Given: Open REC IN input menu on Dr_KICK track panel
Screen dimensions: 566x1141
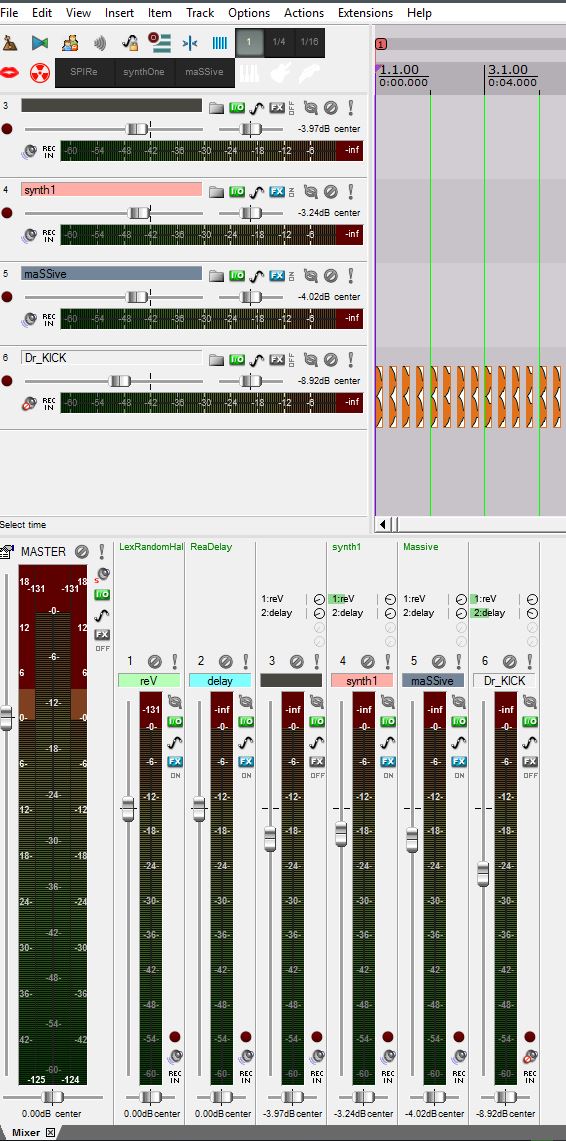Looking at the screenshot, I should click(49, 403).
